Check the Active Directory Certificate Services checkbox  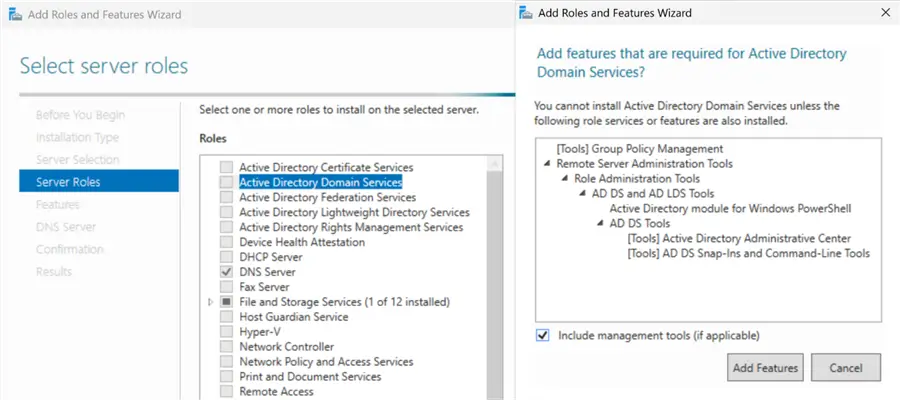pos(227,168)
